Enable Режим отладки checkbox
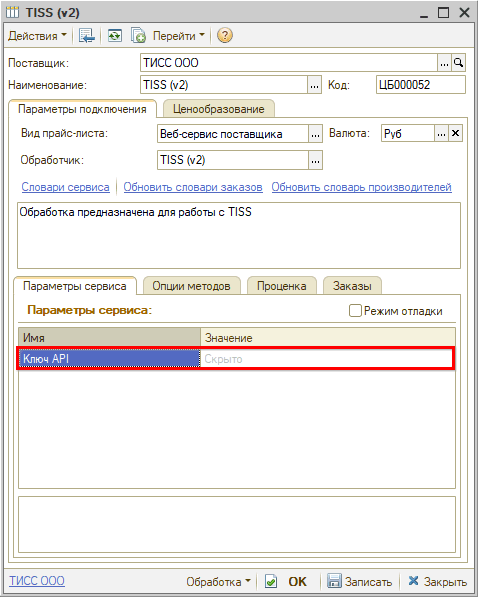The height and width of the screenshot is (597, 478). [355, 311]
